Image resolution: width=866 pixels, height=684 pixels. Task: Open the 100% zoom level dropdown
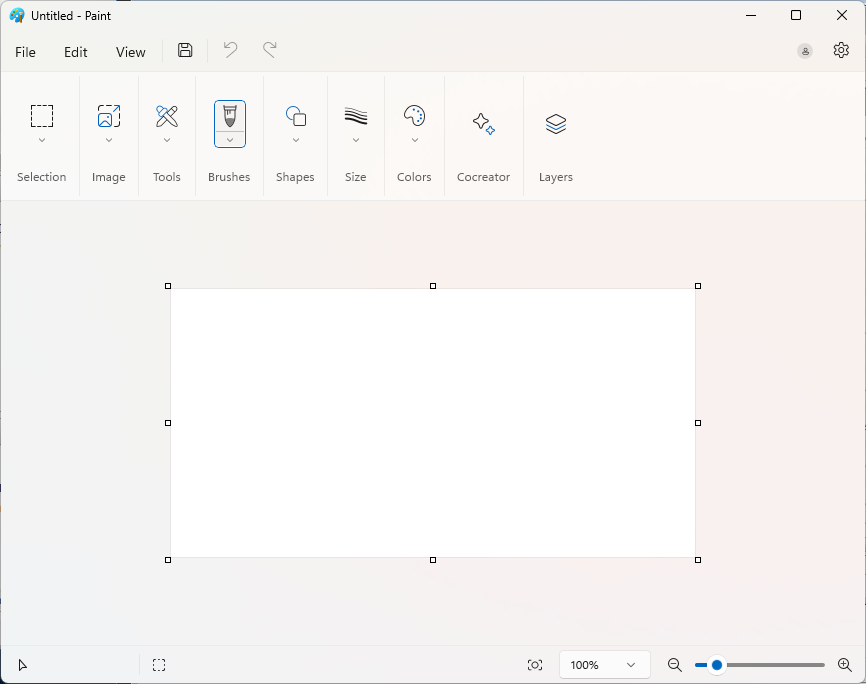(604, 665)
